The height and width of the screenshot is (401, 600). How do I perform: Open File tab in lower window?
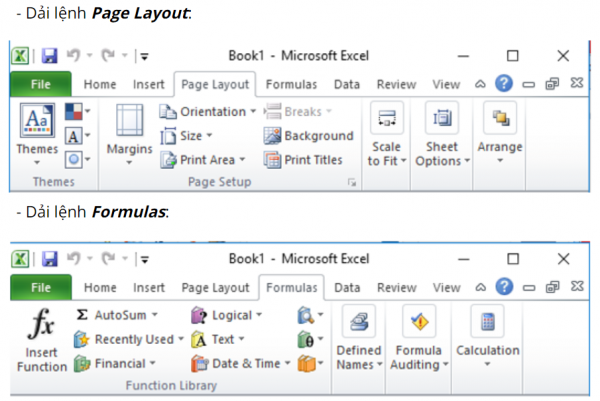coord(41,287)
